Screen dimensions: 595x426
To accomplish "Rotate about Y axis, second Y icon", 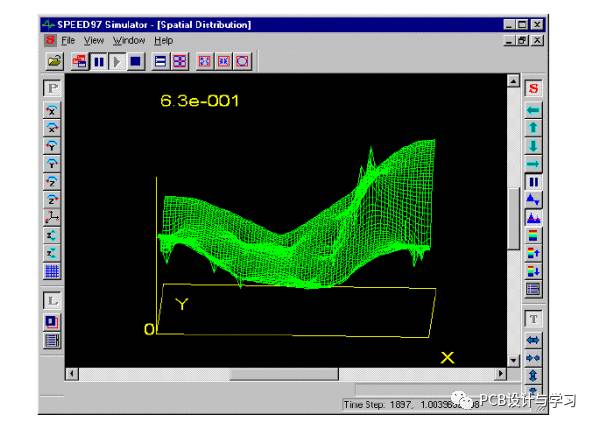I will tap(52, 163).
